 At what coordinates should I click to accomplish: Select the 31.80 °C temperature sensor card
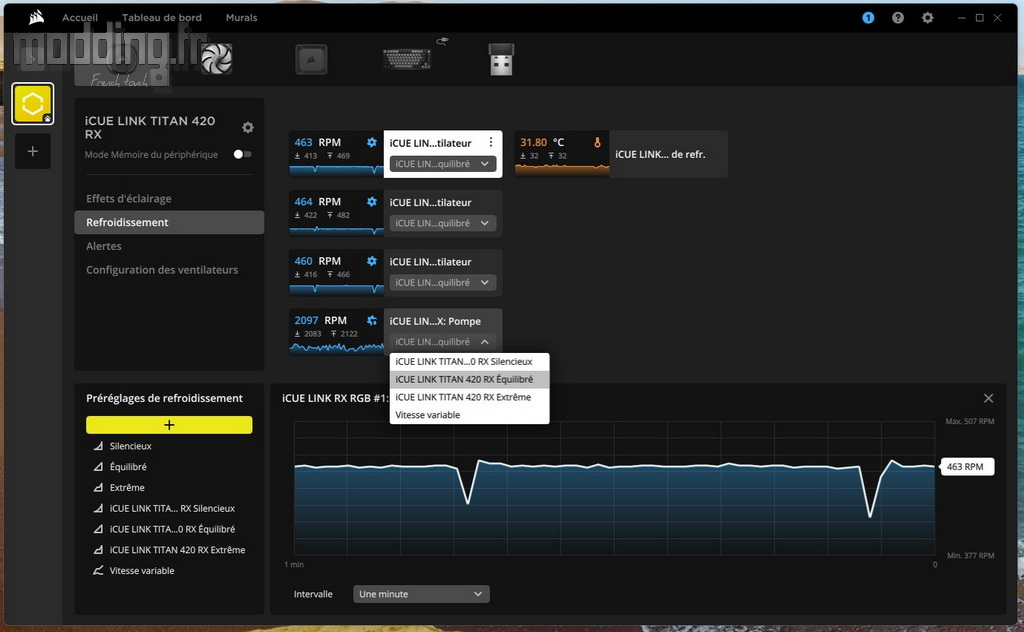click(x=621, y=154)
